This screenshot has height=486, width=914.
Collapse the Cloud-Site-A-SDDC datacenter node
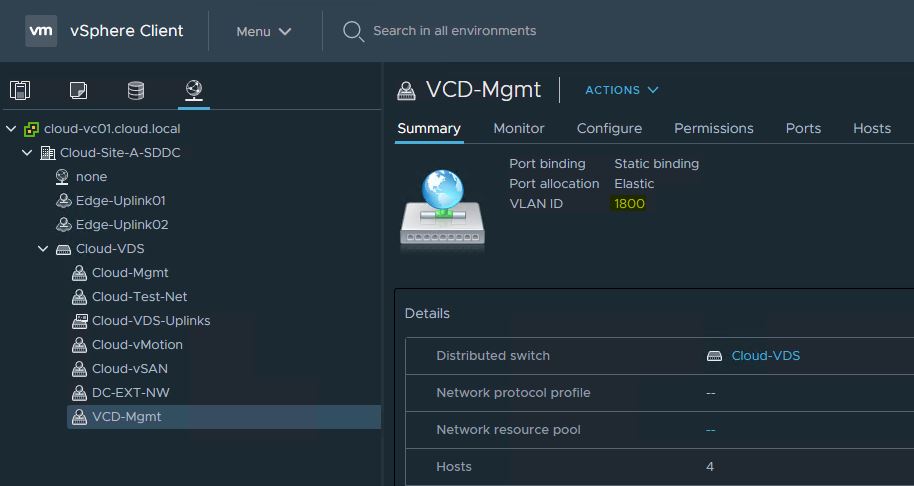pyautogui.click(x=27, y=153)
